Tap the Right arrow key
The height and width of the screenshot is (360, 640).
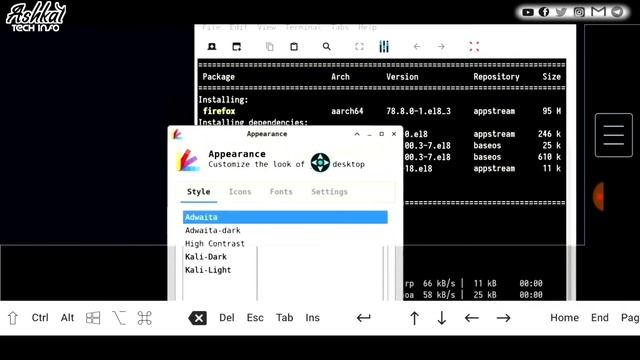[x=503, y=318]
